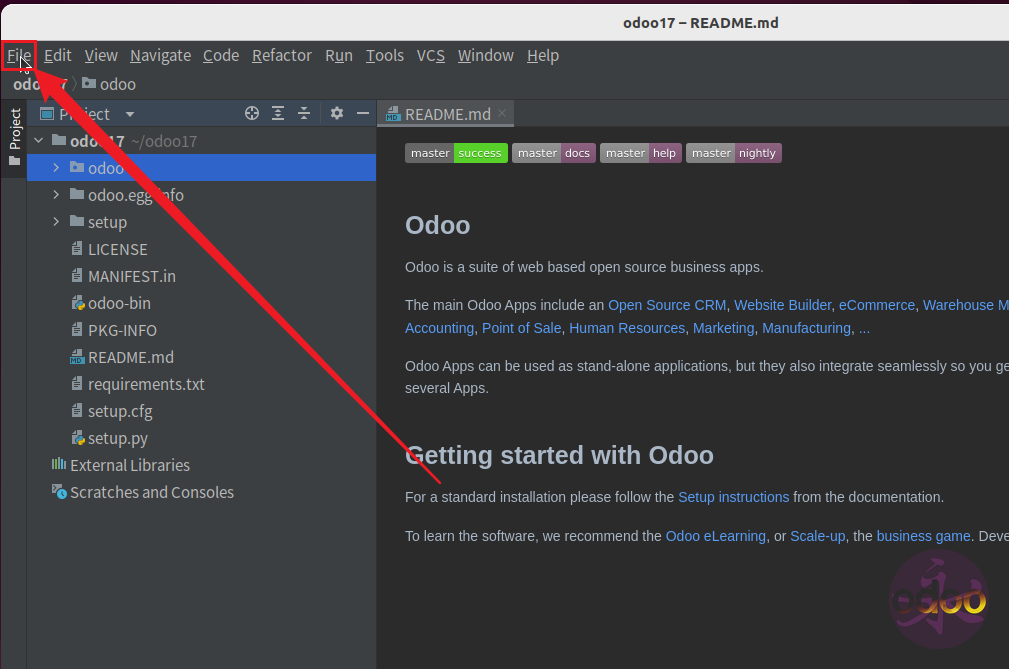Viewport: 1009px width, 669px height.
Task: Select the odoo.egg-info folder row
Action: tap(201, 195)
